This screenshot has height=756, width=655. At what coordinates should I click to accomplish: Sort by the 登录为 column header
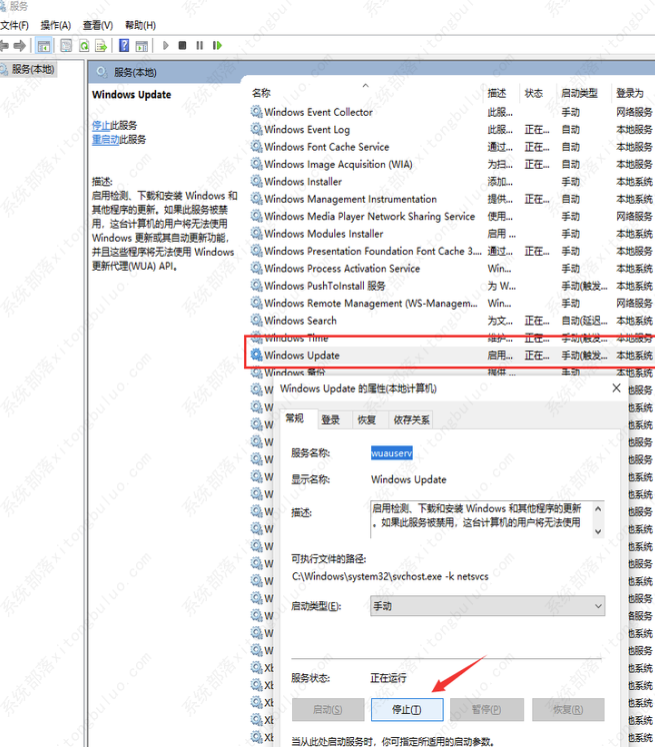point(630,93)
